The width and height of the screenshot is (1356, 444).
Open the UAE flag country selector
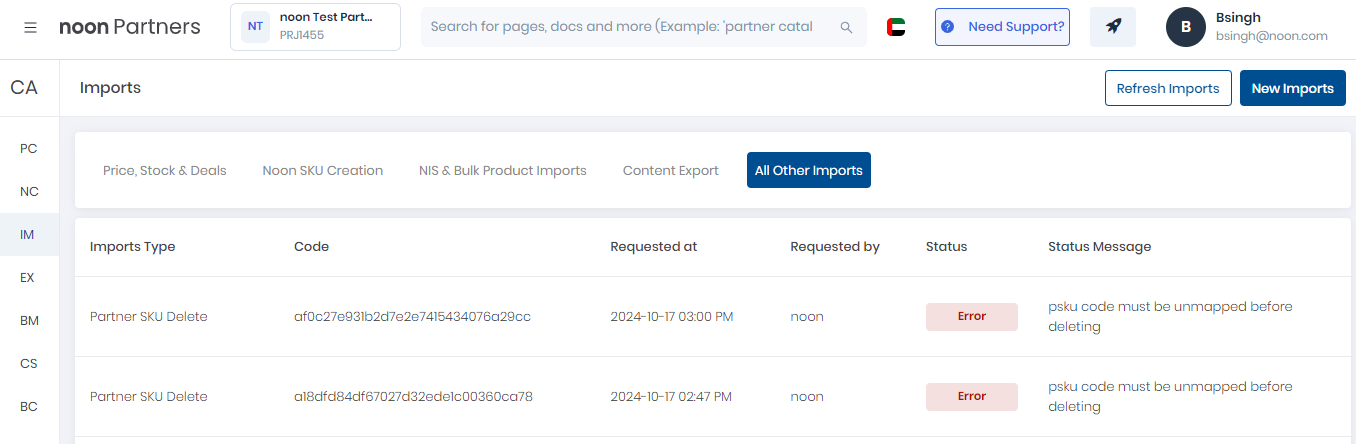pyautogui.click(x=896, y=27)
